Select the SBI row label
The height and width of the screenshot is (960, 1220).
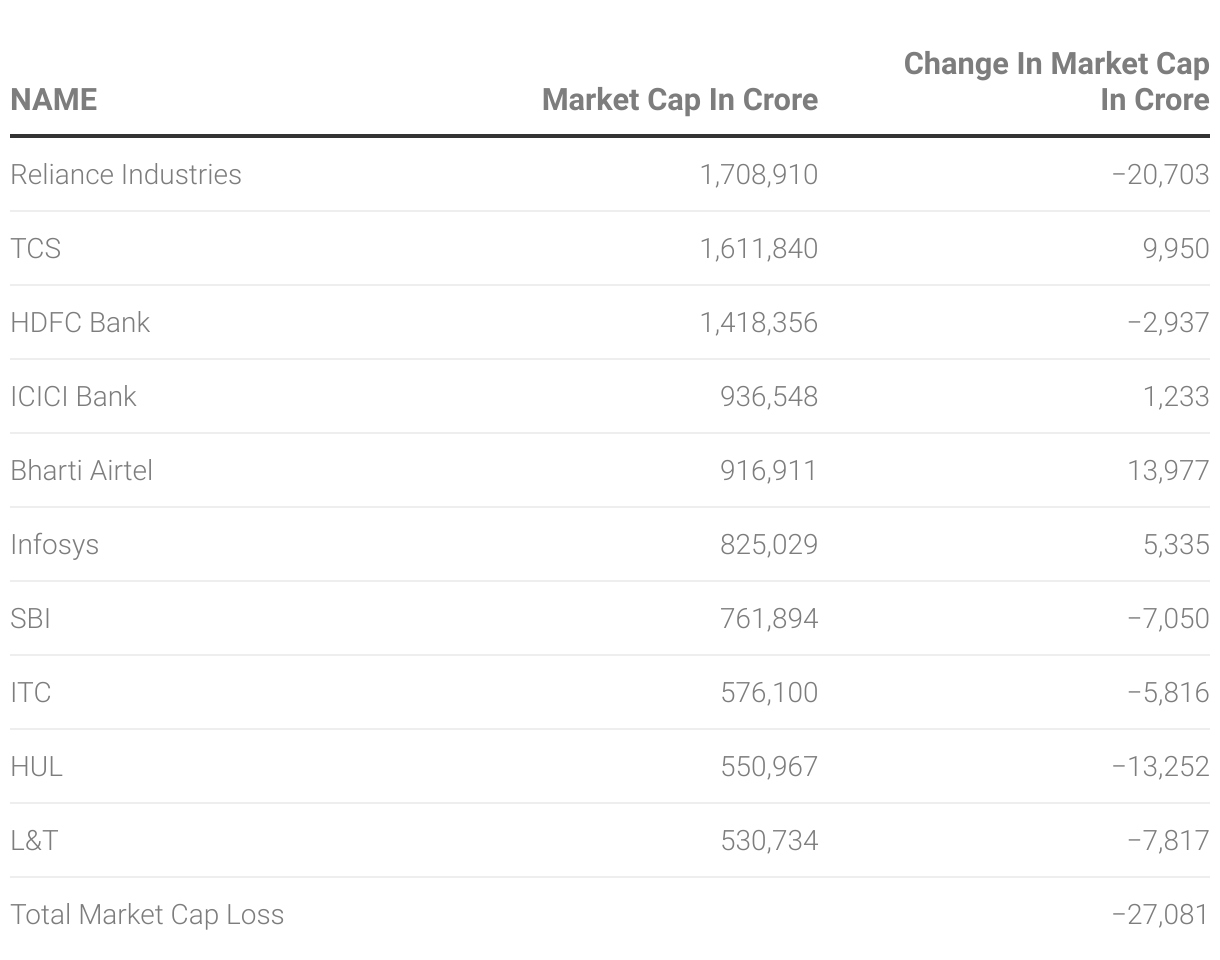coord(31,619)
